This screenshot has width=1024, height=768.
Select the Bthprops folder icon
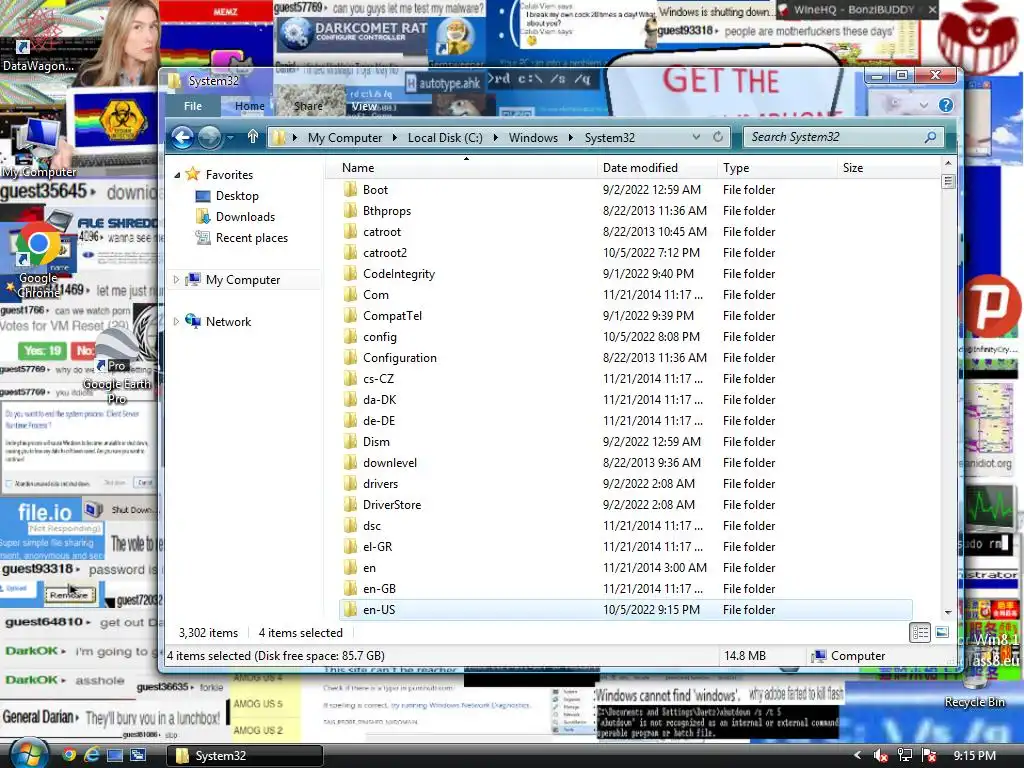351,210
